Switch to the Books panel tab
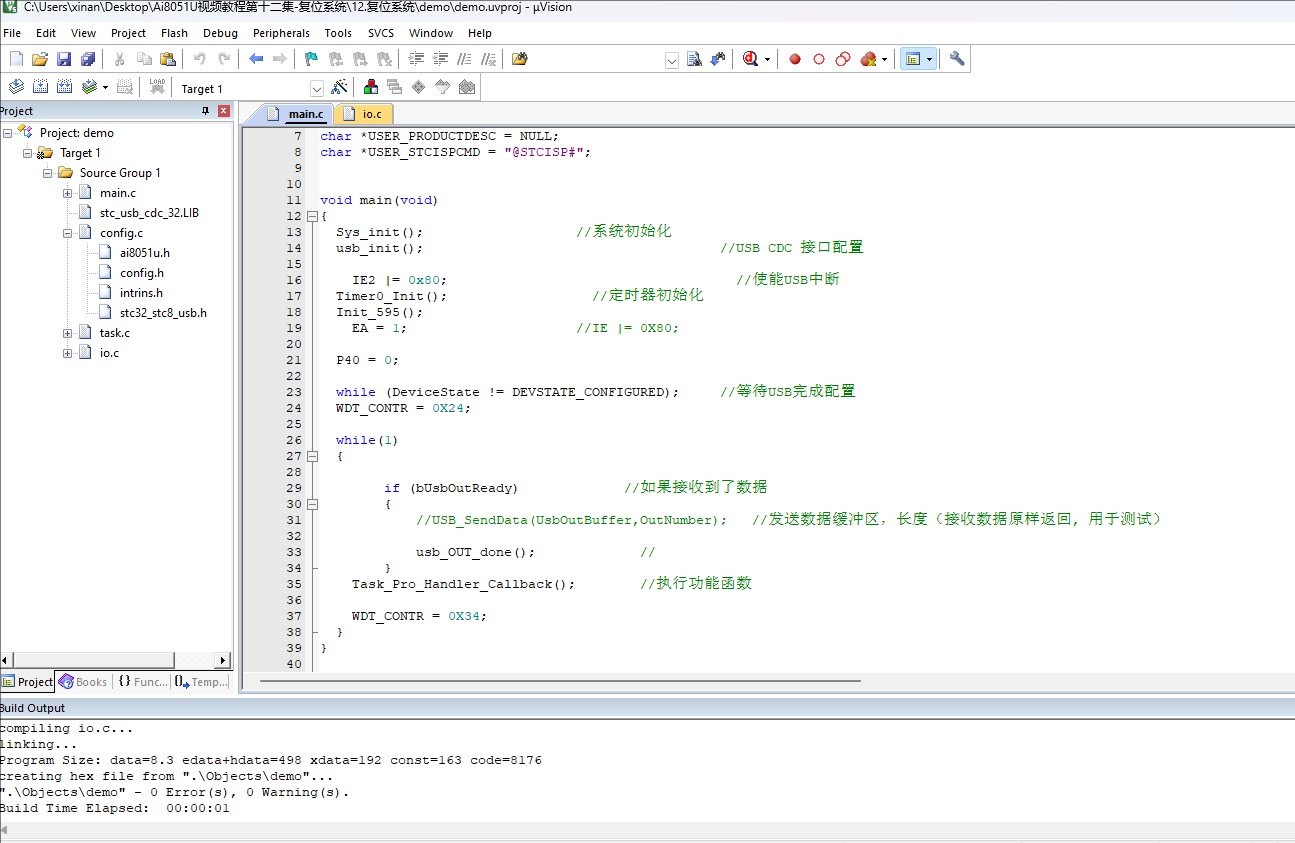This screenshot has height=843, width=1295. [83, 682]
